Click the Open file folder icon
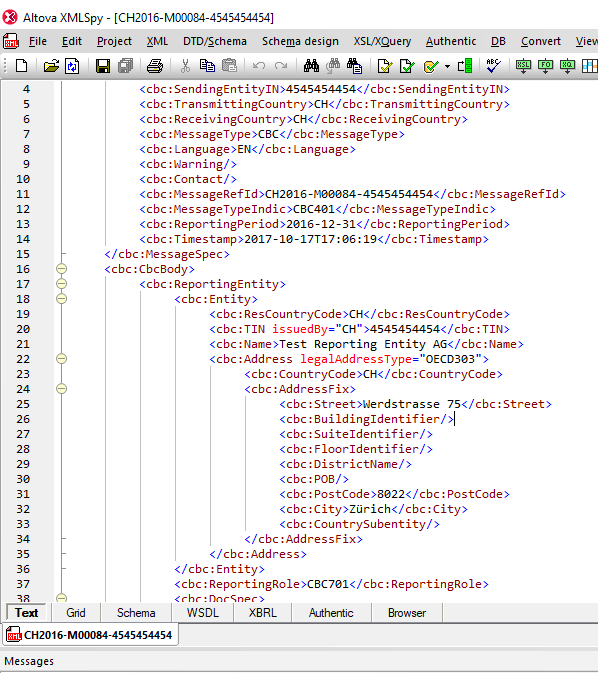Screen dimensions: 598x673 tap(51, 66)
